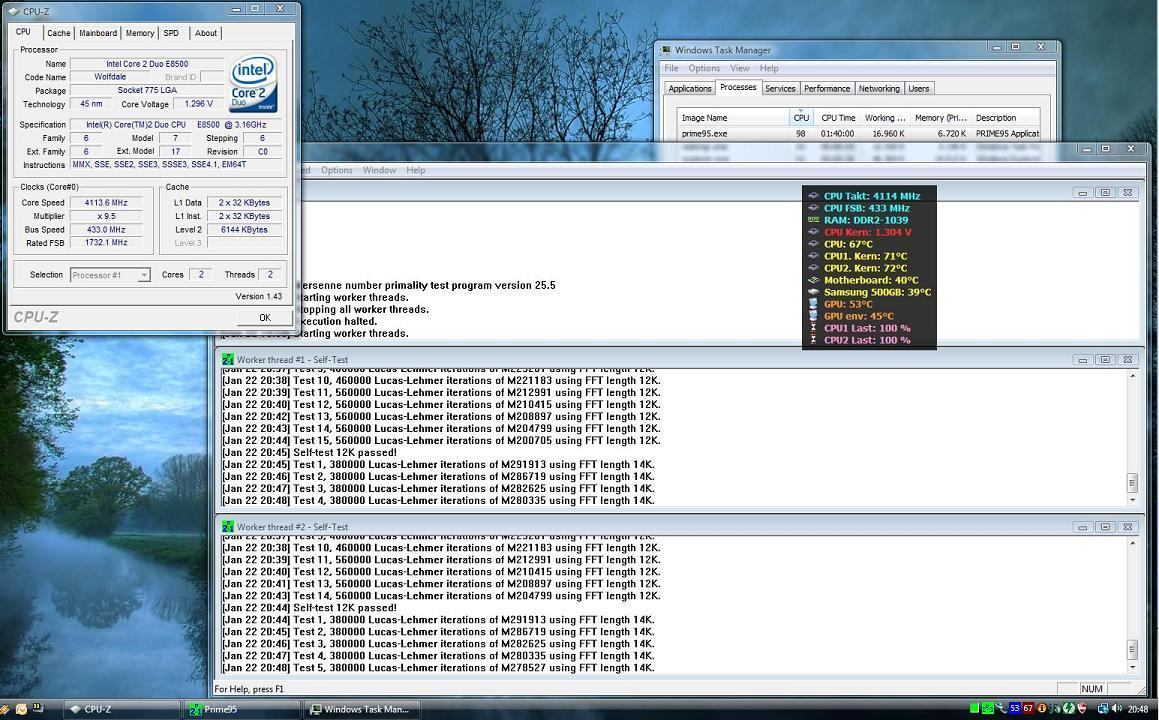Click Worker thread #1 window icon

(228, 359)
